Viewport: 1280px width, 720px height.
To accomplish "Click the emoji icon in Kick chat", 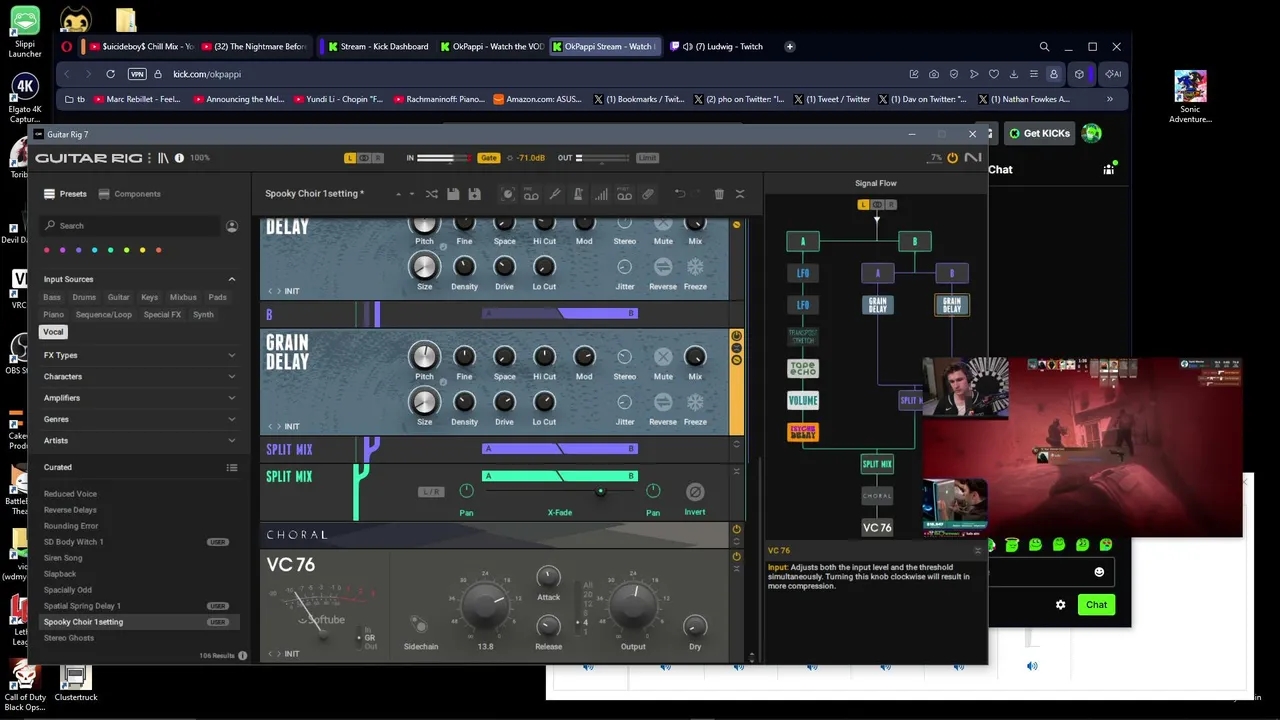I will click(1099, 572).
